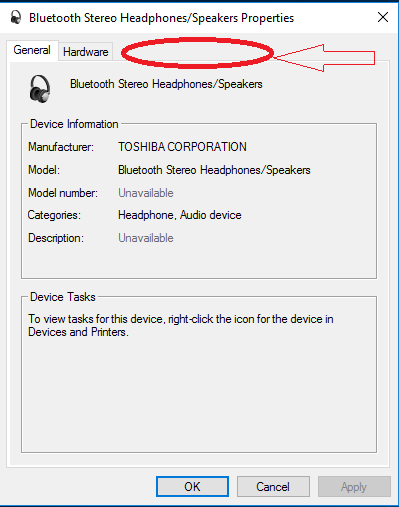Click the greyed-out Apply button
The height and width of the screenshot is (507, 399).
pos(354,486)
